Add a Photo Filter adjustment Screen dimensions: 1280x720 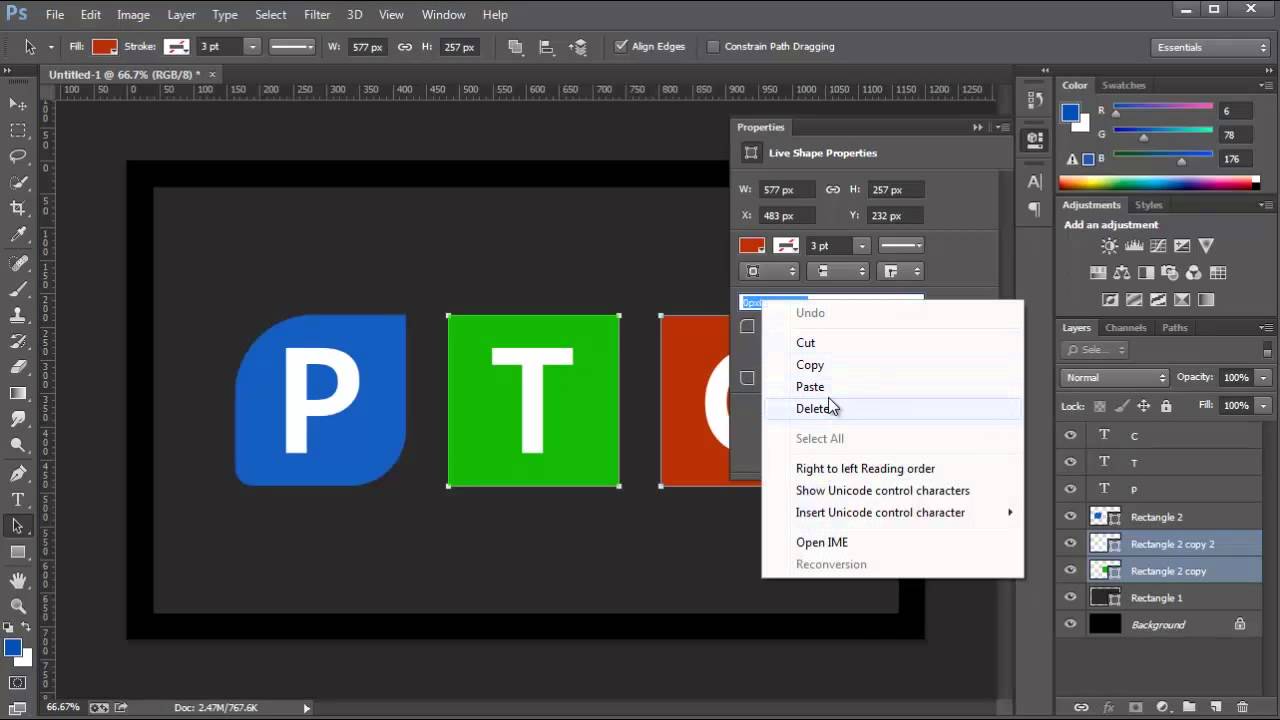coord(1170,272)
